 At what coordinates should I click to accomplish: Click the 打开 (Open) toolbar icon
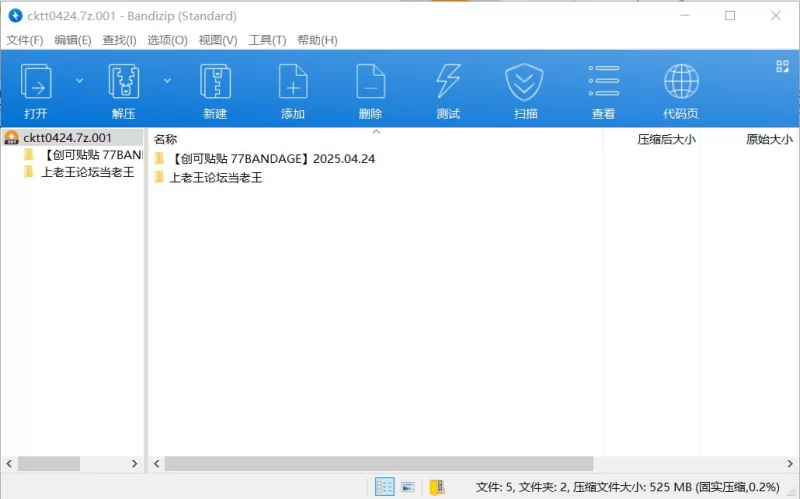point(36,82)
